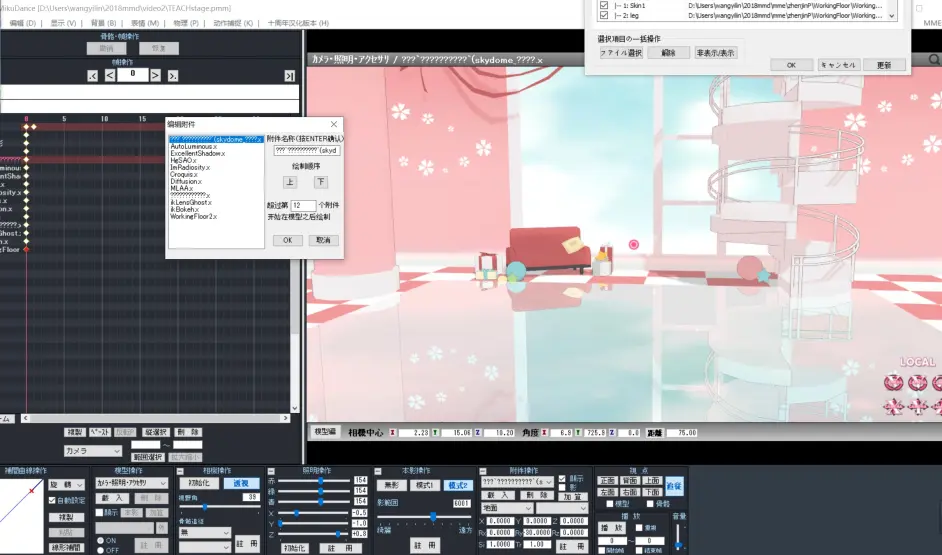Viewport: 942px width, 555px height.
Task: Click キャンセル button in the MME dialog
Action: pos(838,65)
